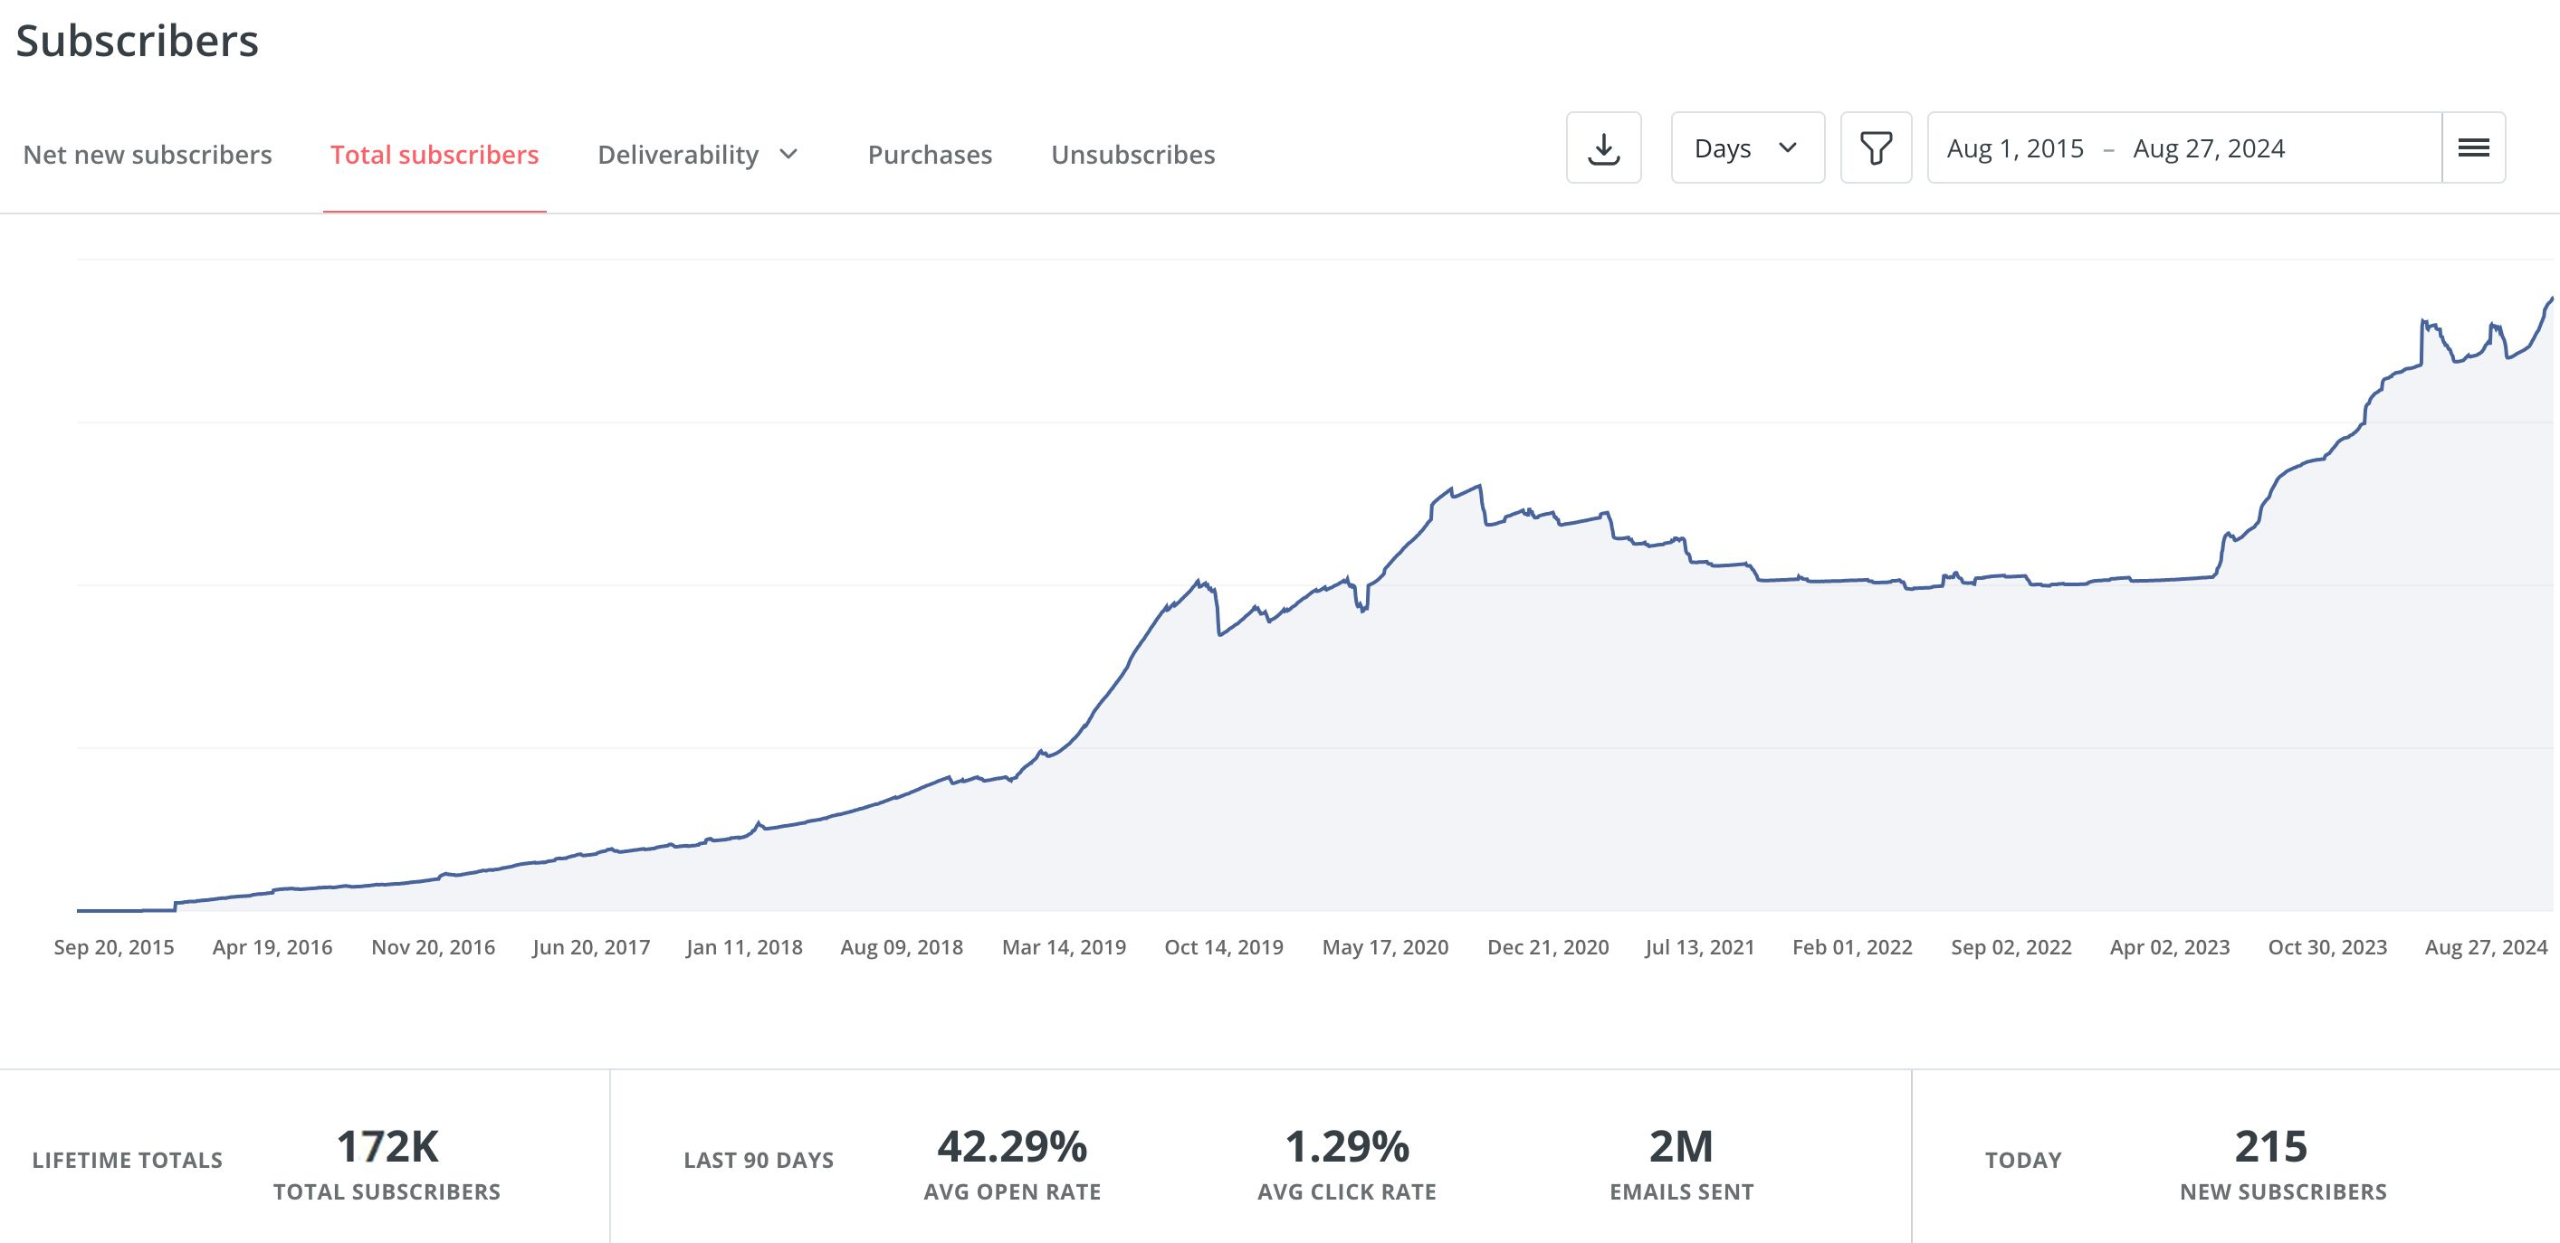This screenshot has height=1243, width=2560.
Task: Click the 1.29% avg click rate stat
Action: (x=1346, y=1147)
